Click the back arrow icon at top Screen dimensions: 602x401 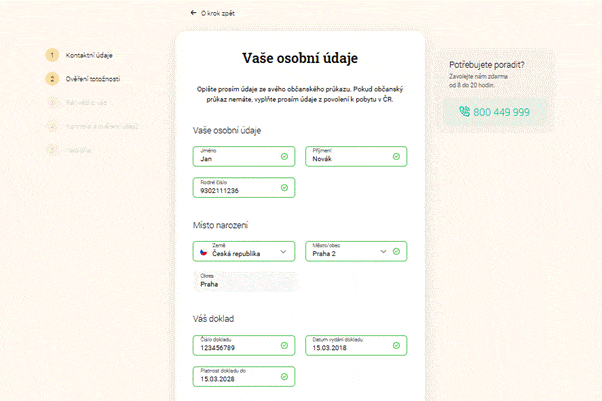(x=193, y=13)
